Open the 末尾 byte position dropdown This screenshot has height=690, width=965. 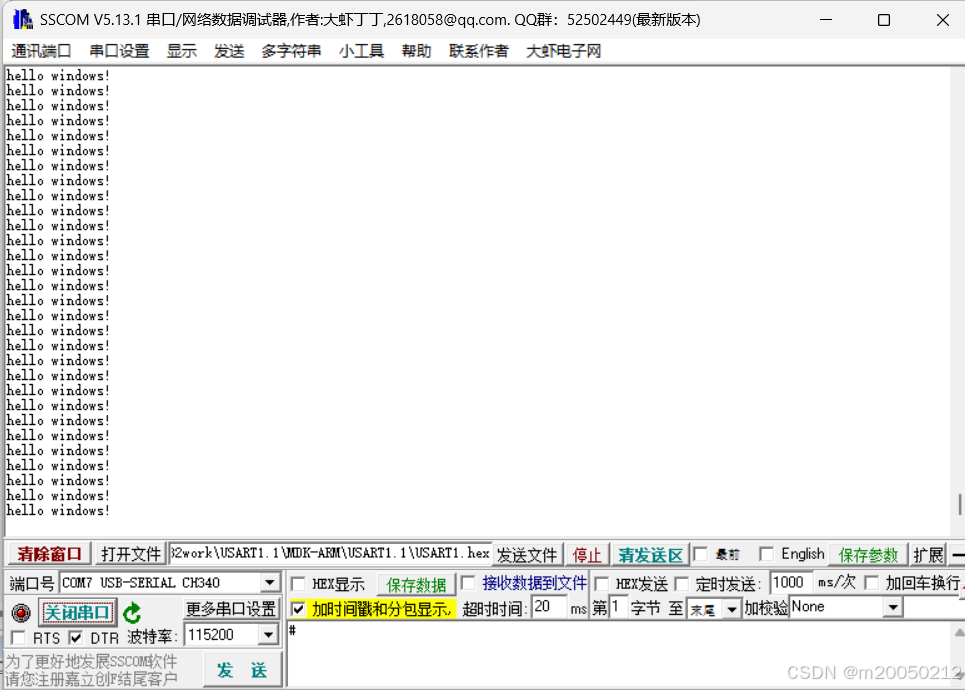point(735,609)
